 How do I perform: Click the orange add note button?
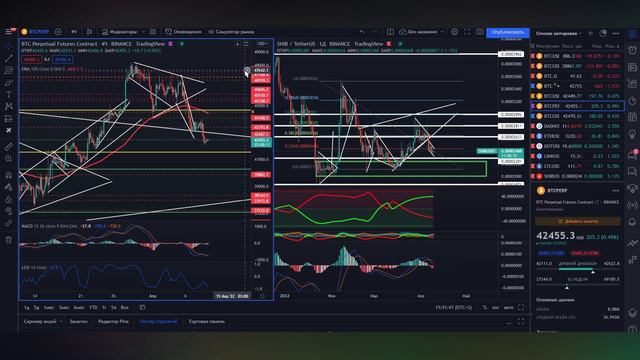578,221
